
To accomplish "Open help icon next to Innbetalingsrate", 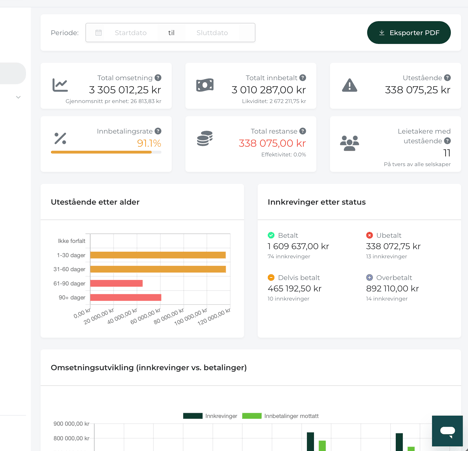I will tap(158, 131).
